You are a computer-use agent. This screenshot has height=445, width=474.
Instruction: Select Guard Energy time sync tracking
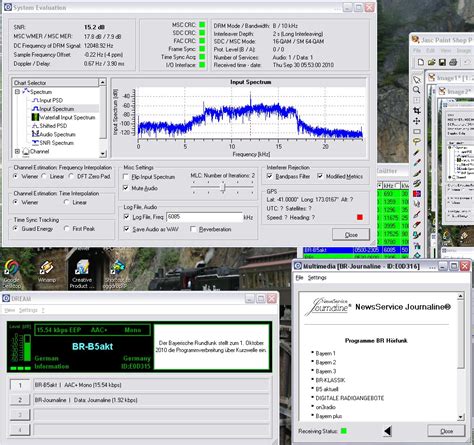[x=16, y=229]
